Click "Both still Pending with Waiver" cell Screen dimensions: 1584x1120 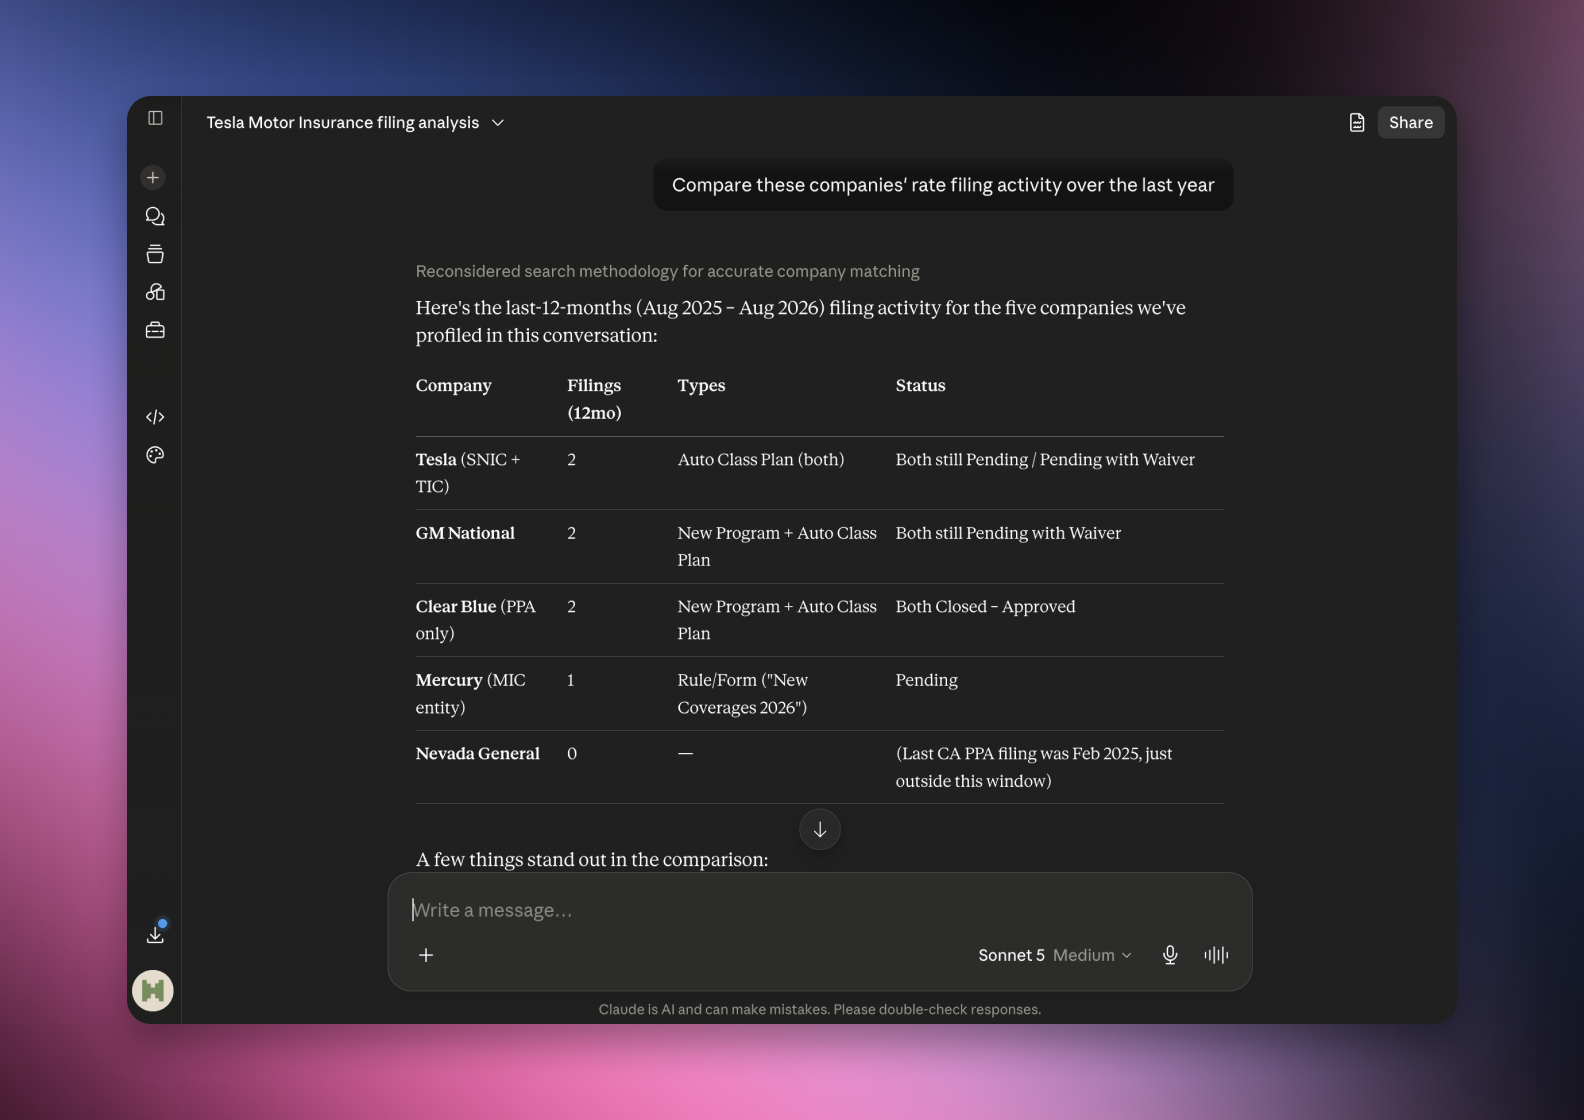coord(1008,533)
